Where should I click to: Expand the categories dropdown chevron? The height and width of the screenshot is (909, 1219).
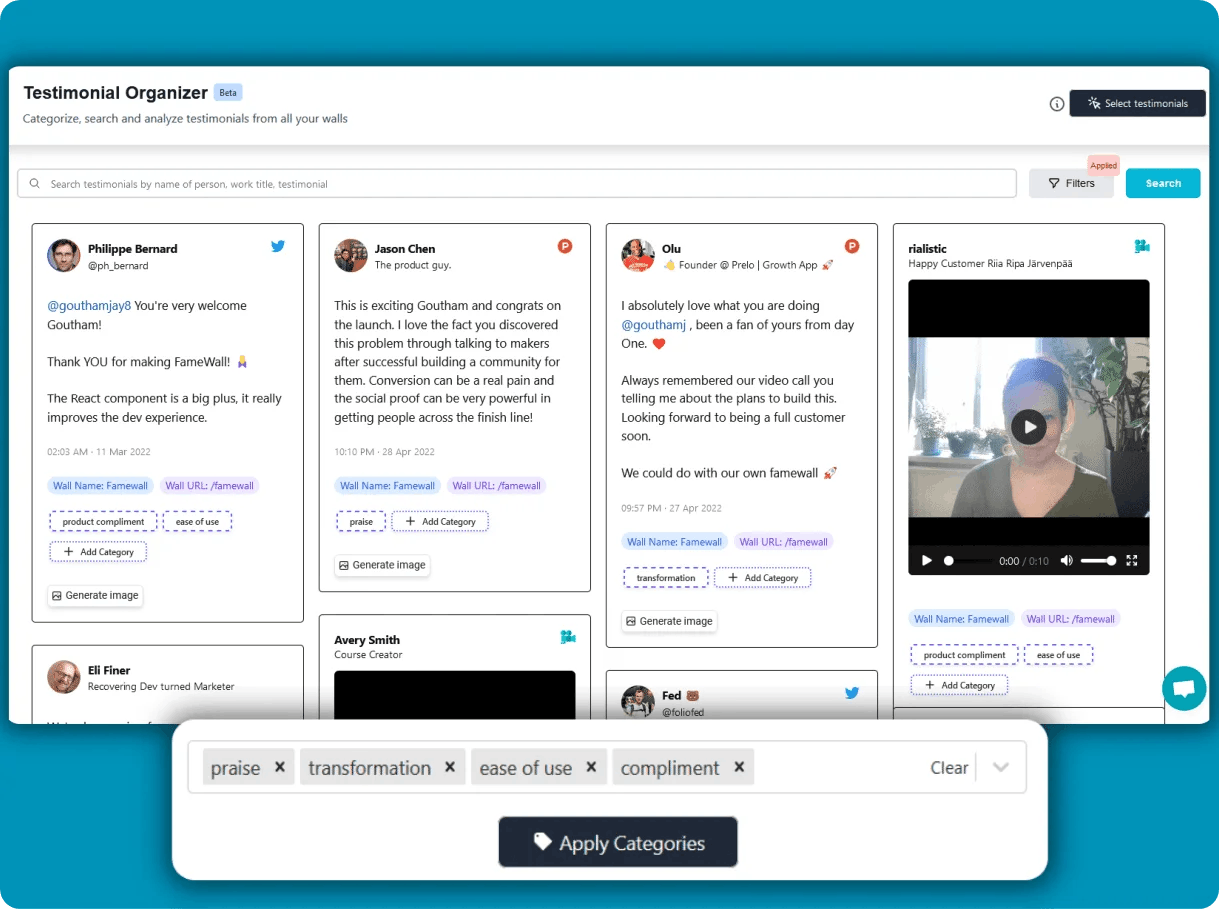click(1001, 768)
